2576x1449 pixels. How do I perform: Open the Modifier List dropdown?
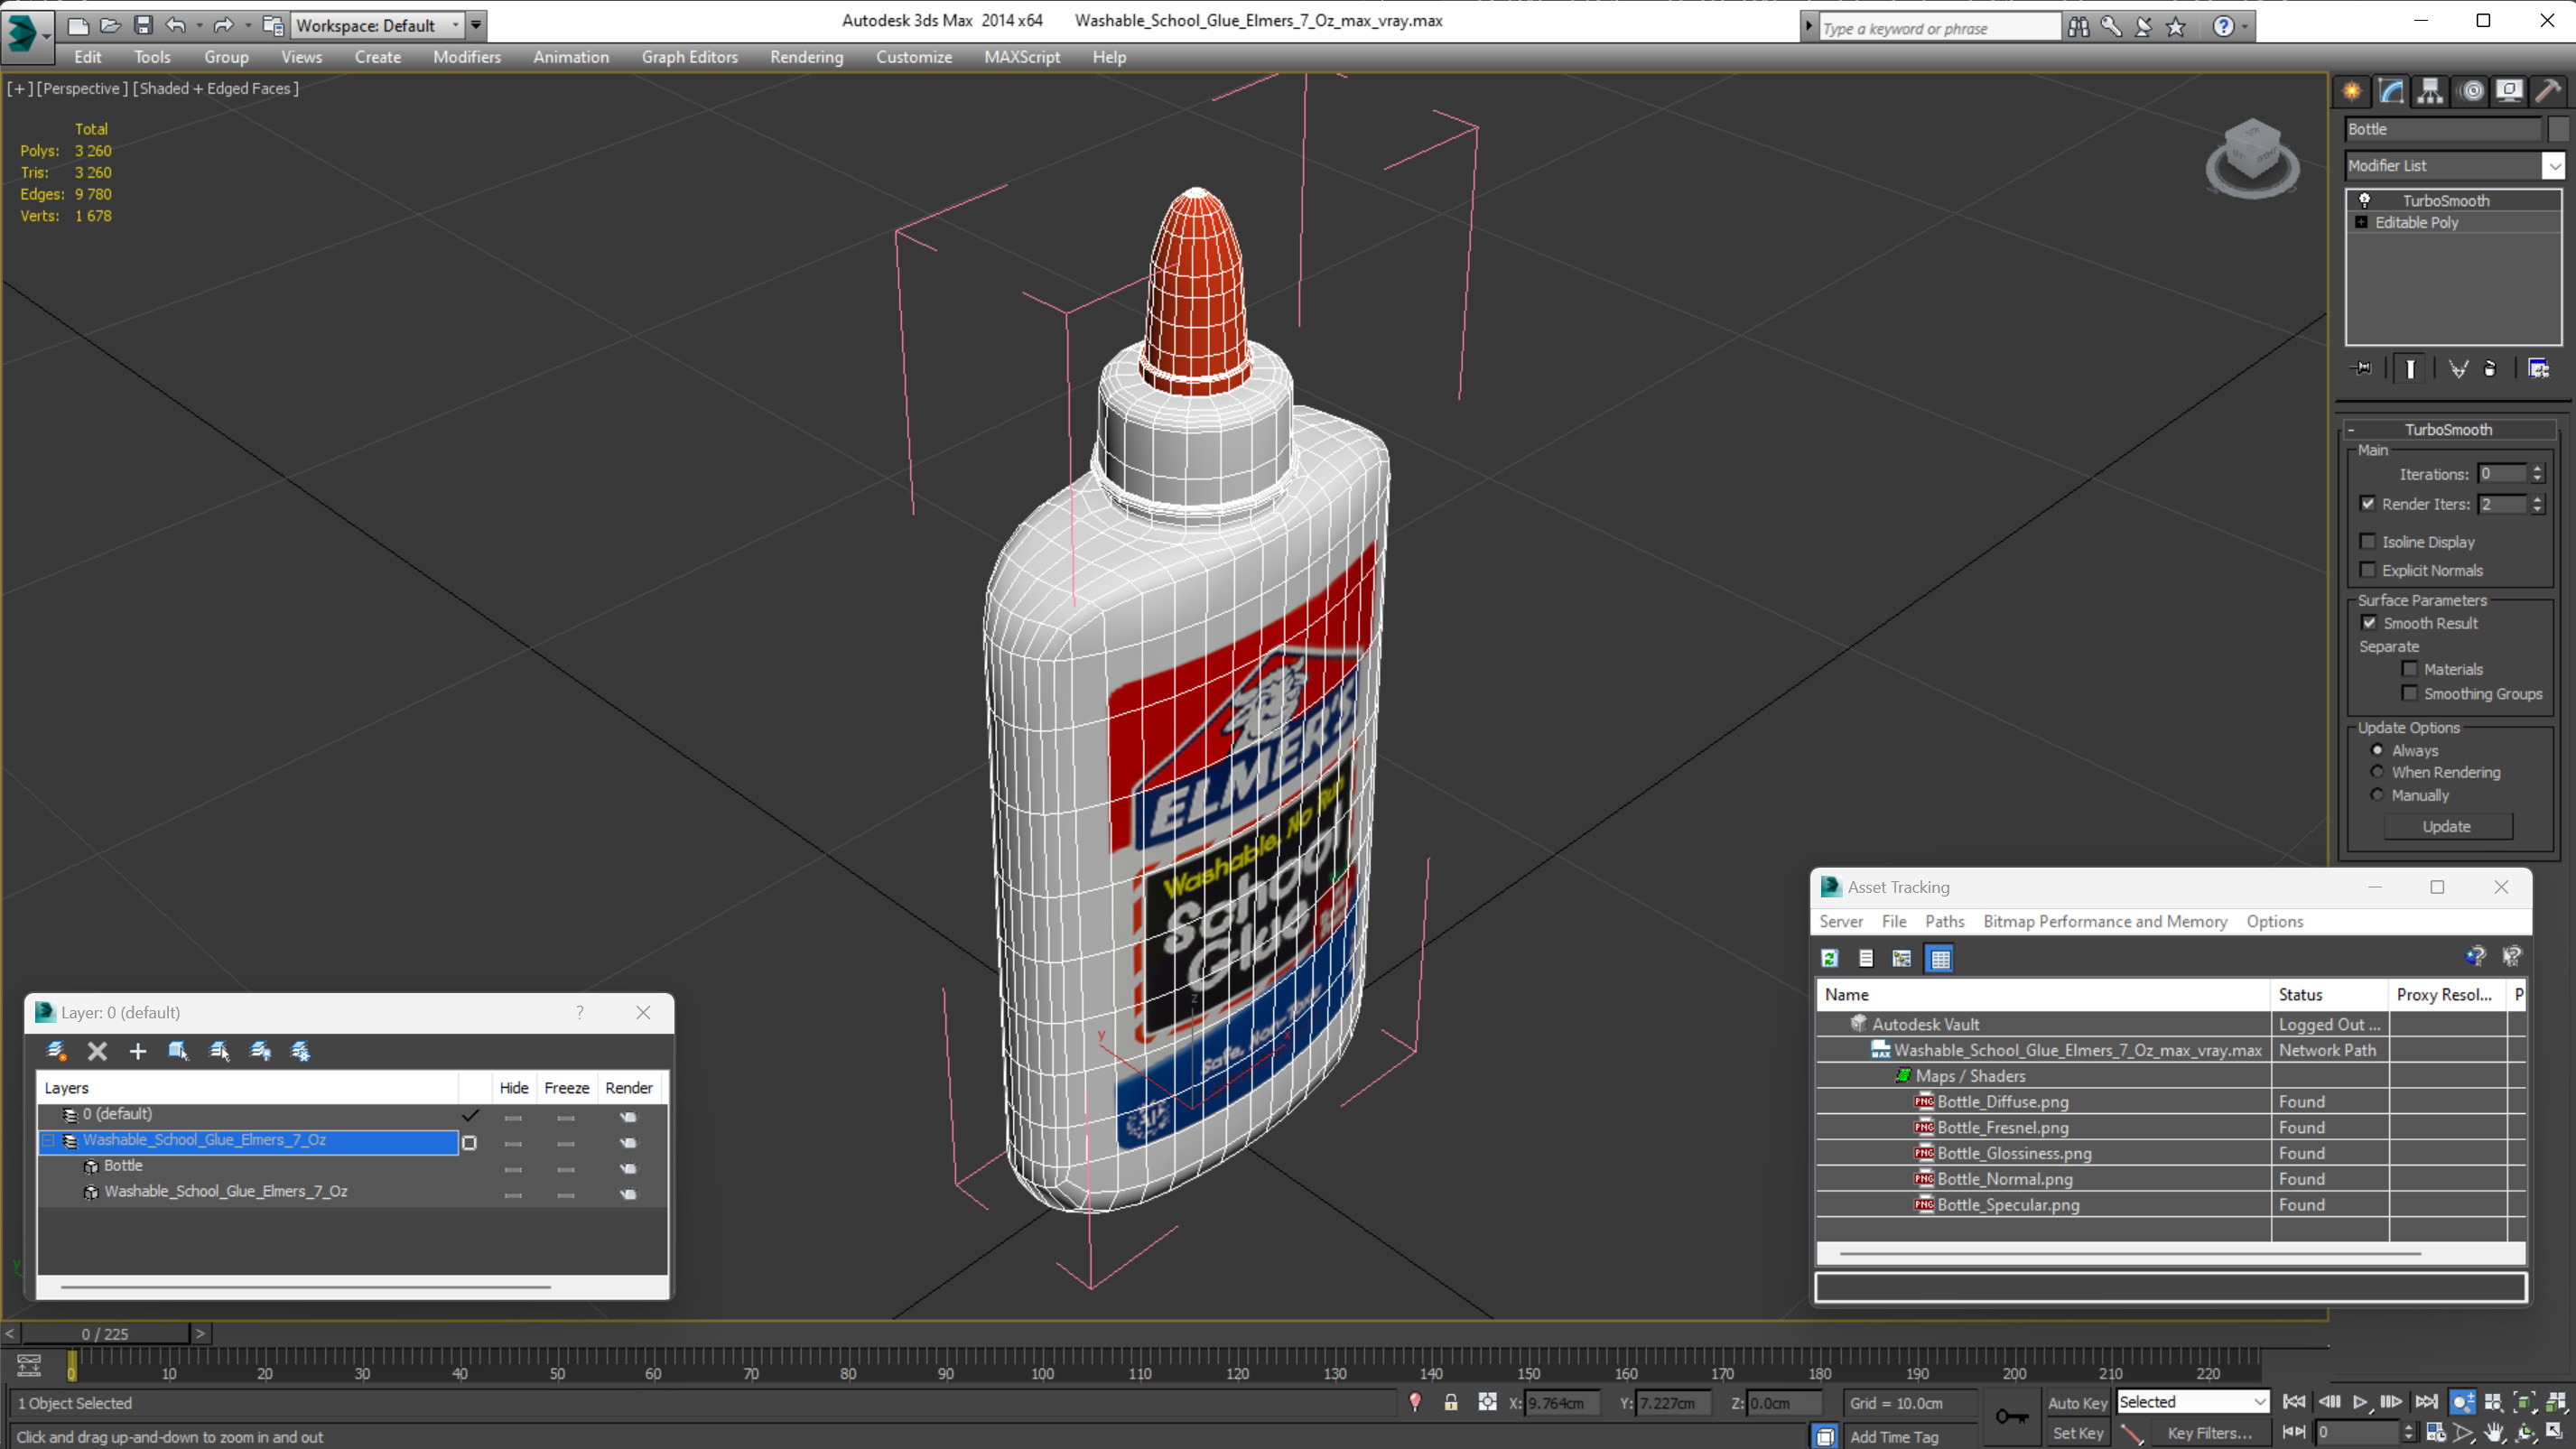click(2553, 165)
